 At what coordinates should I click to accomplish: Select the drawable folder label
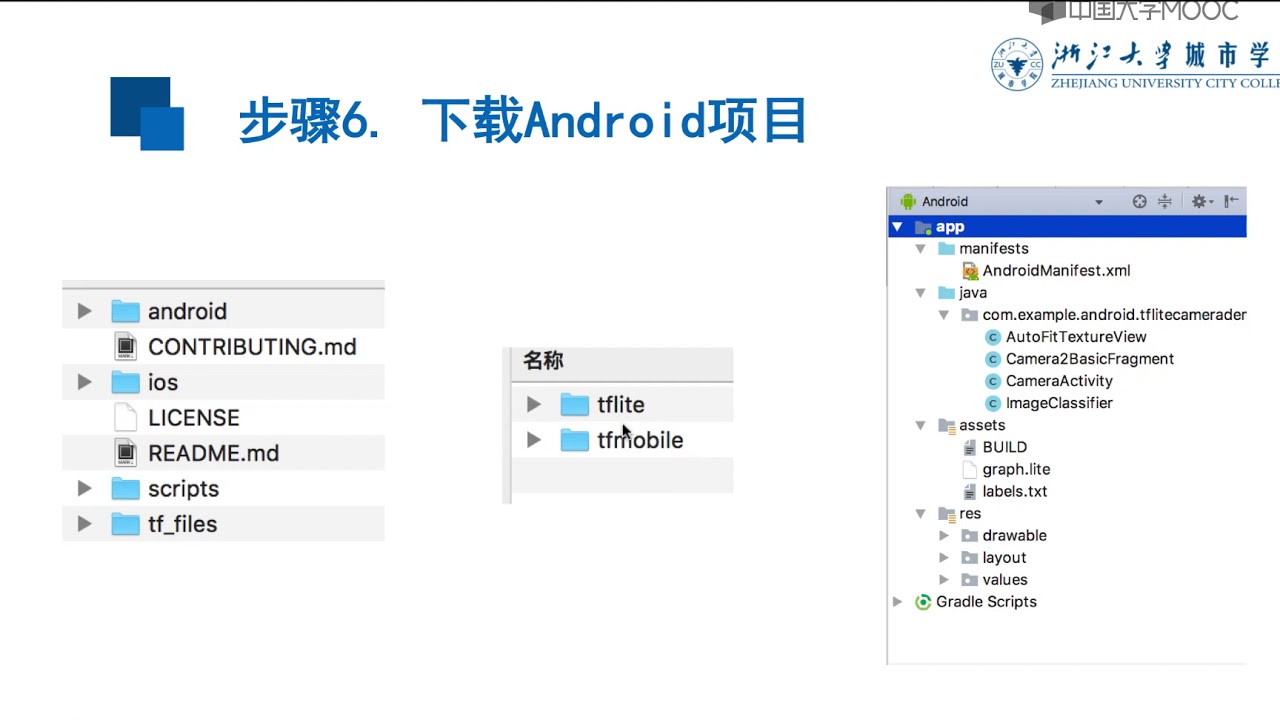1014,535
